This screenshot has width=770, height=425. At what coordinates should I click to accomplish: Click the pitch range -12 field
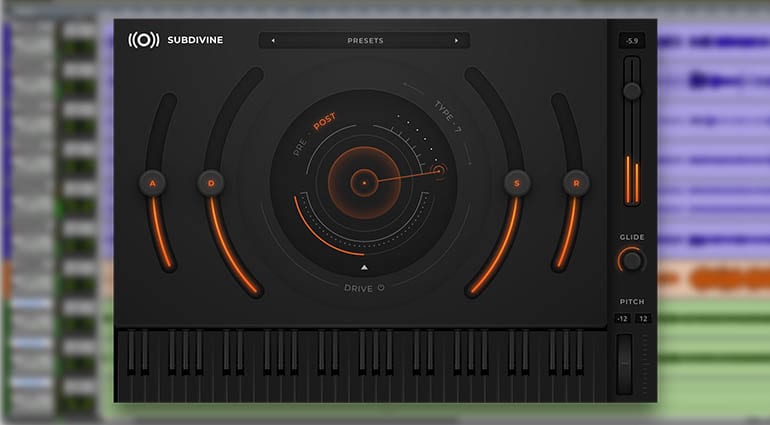pyautogui.click(x=622, y=318)
